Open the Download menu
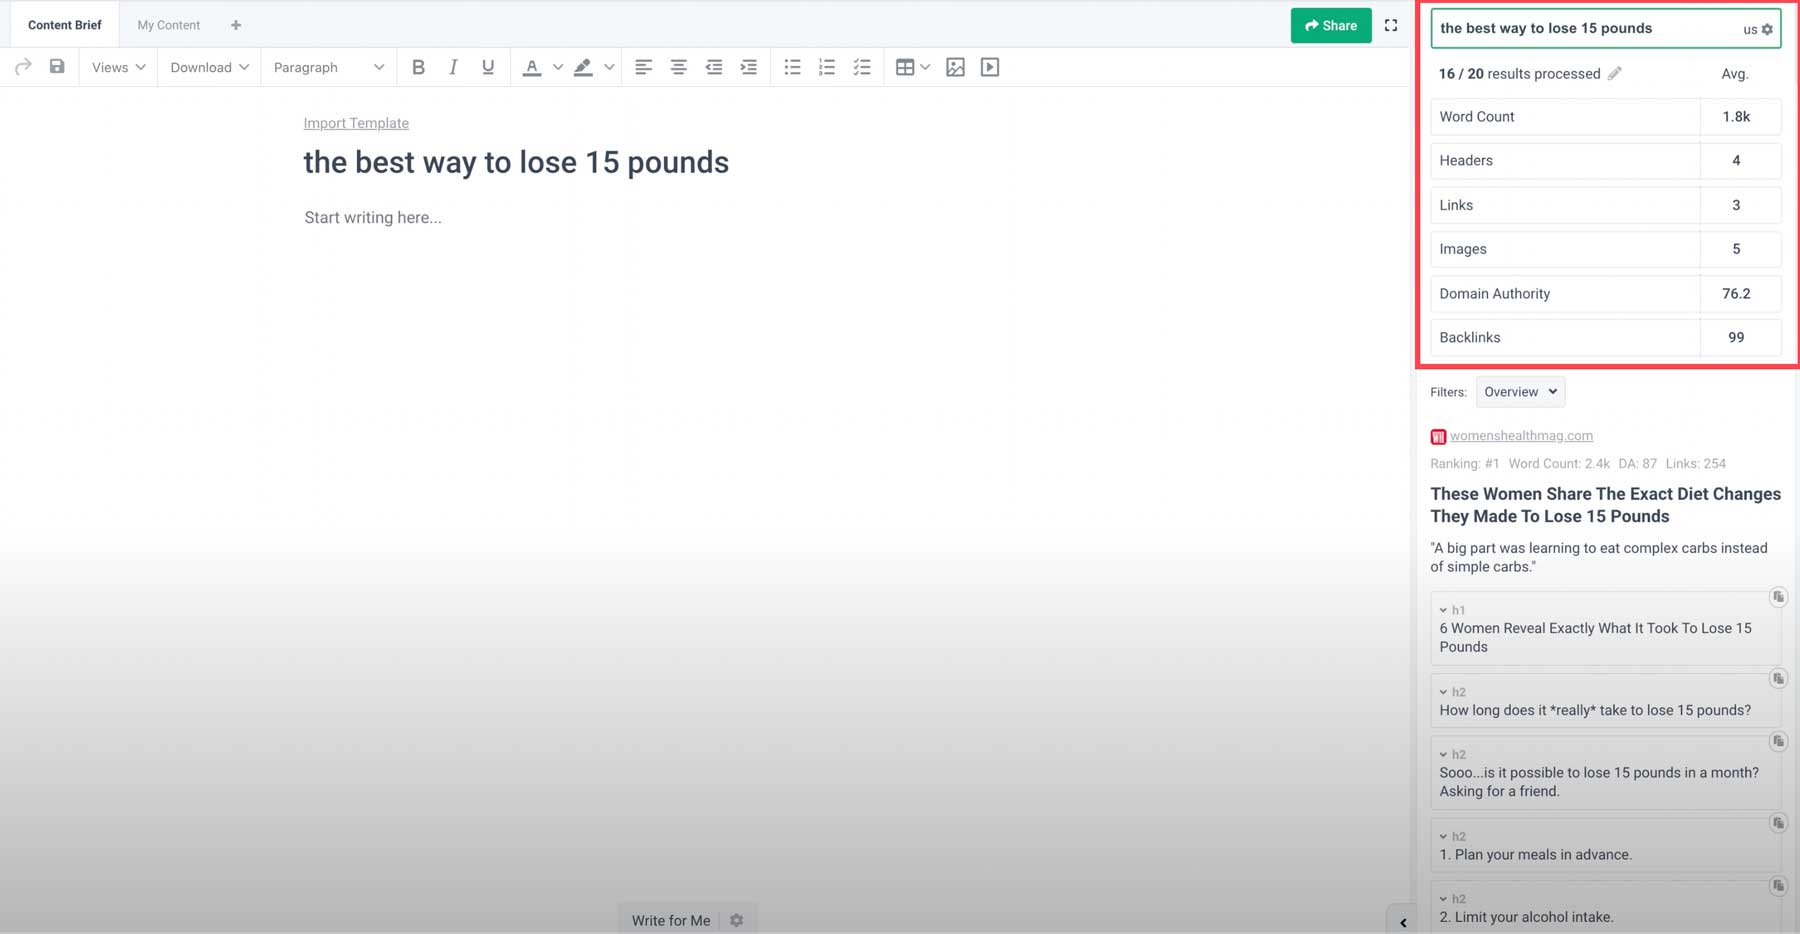The width and height of the screenshot is (1800, 934). [208, 67]
